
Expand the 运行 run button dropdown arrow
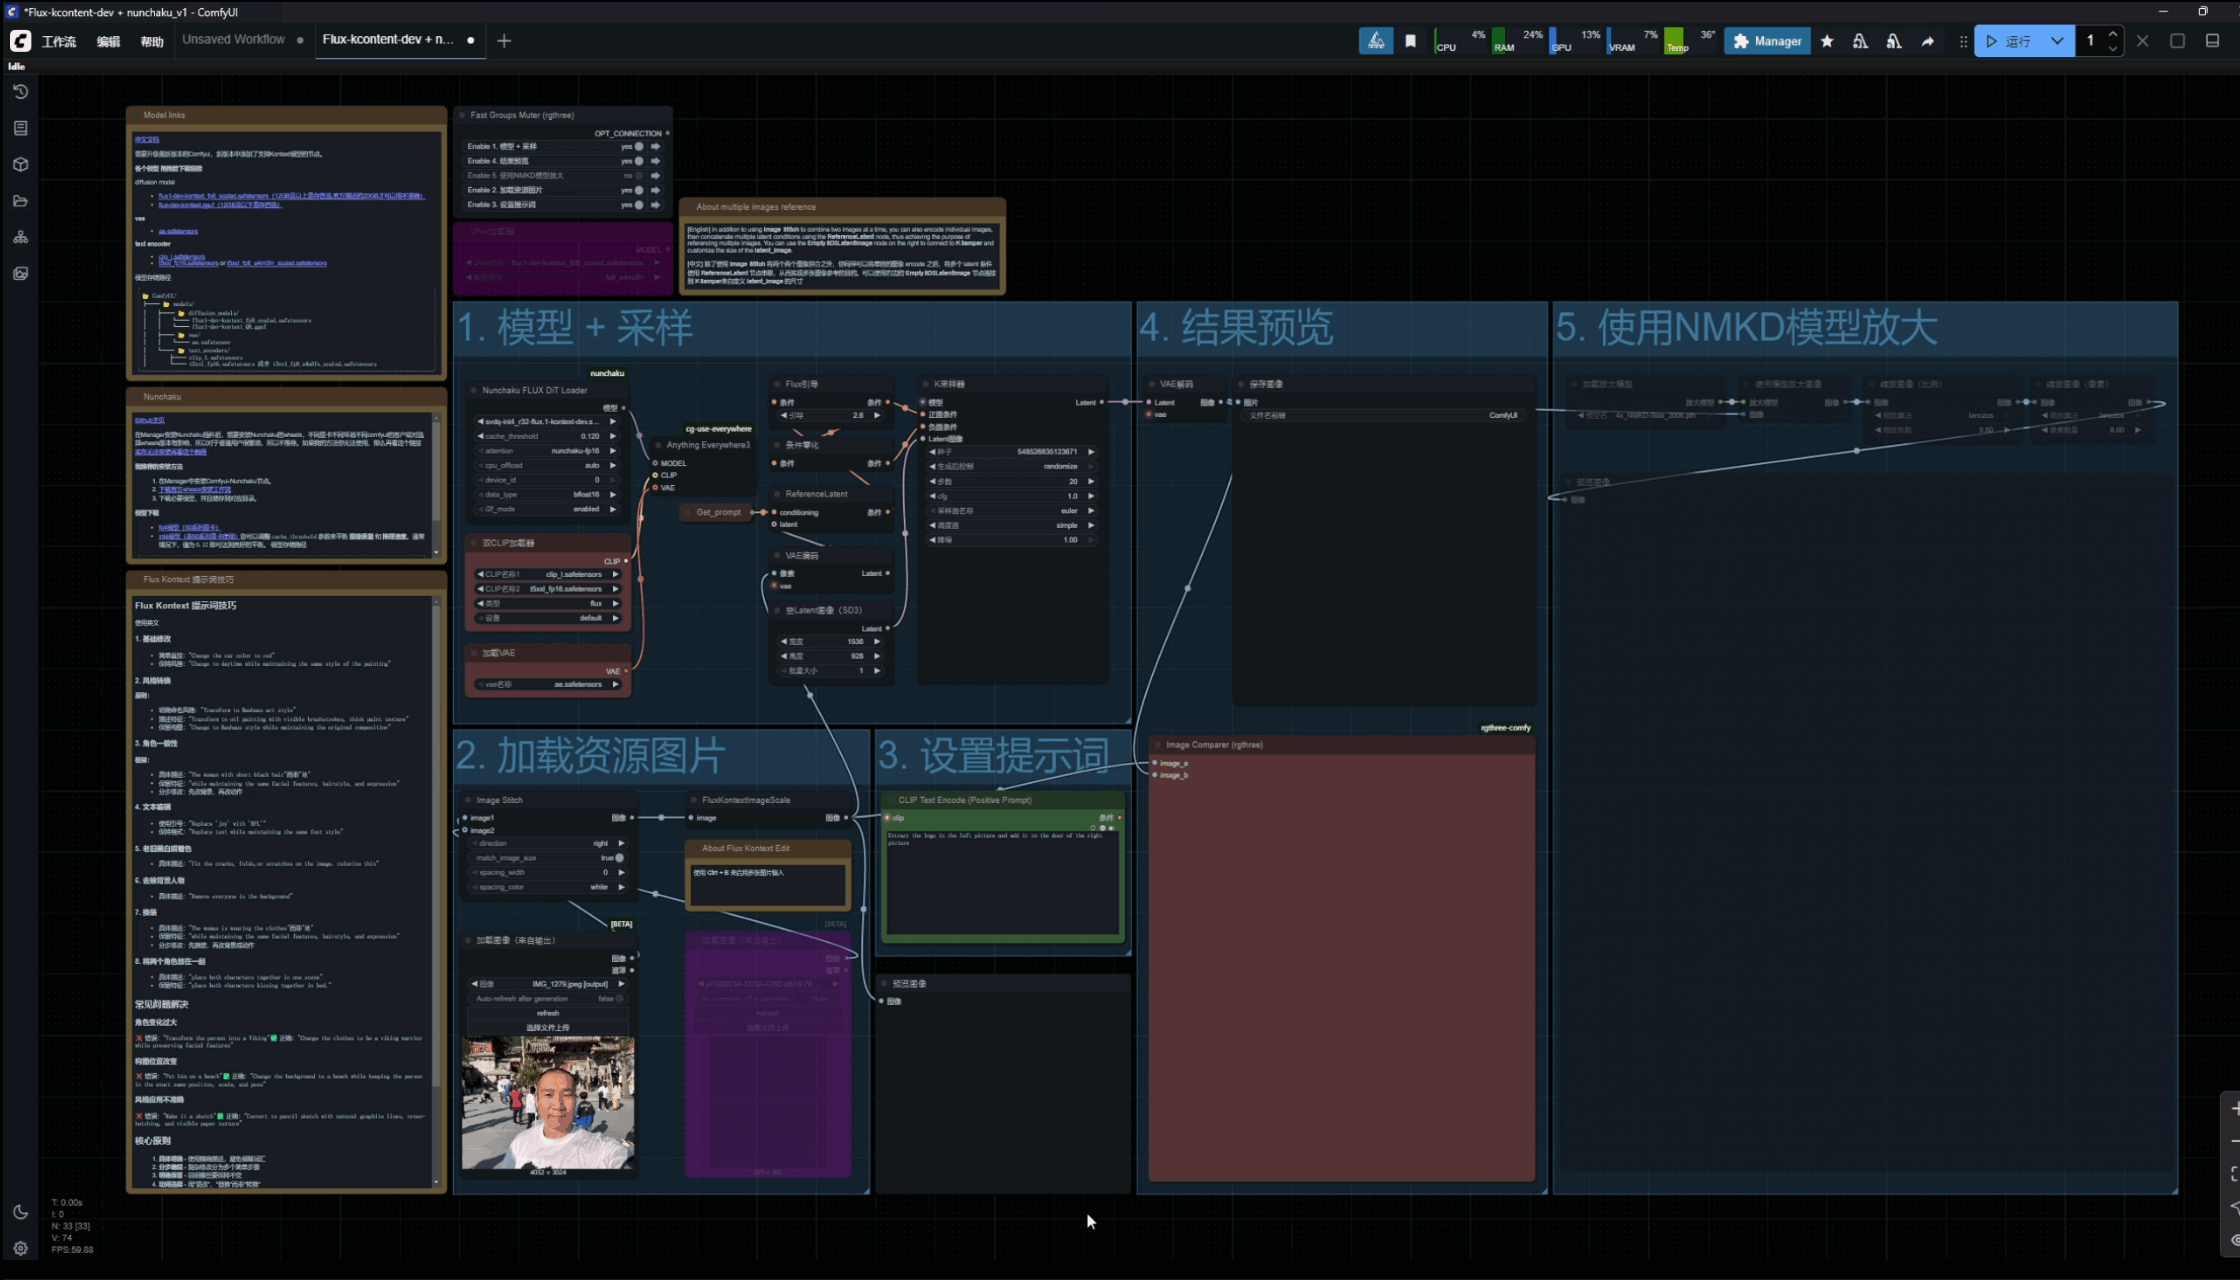pyautogui.click(x=2057, y=41)
